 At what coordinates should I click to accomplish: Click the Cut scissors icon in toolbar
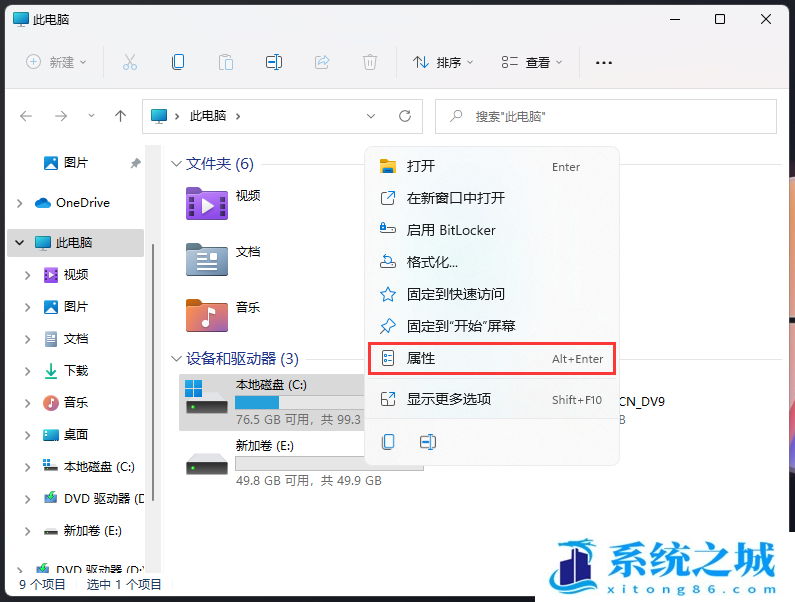pyautogui.click(x=130, y=62)
